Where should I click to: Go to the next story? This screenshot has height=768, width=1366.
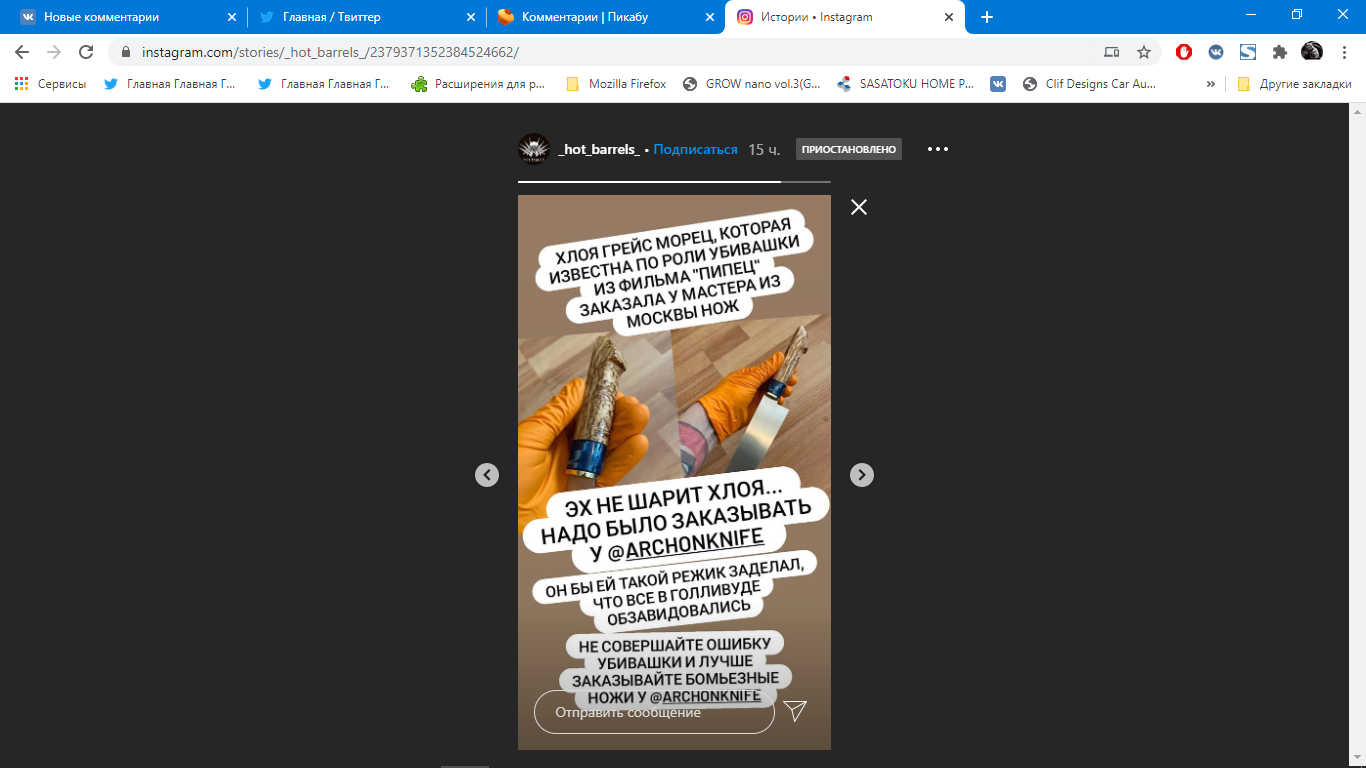tap(861, 475)
